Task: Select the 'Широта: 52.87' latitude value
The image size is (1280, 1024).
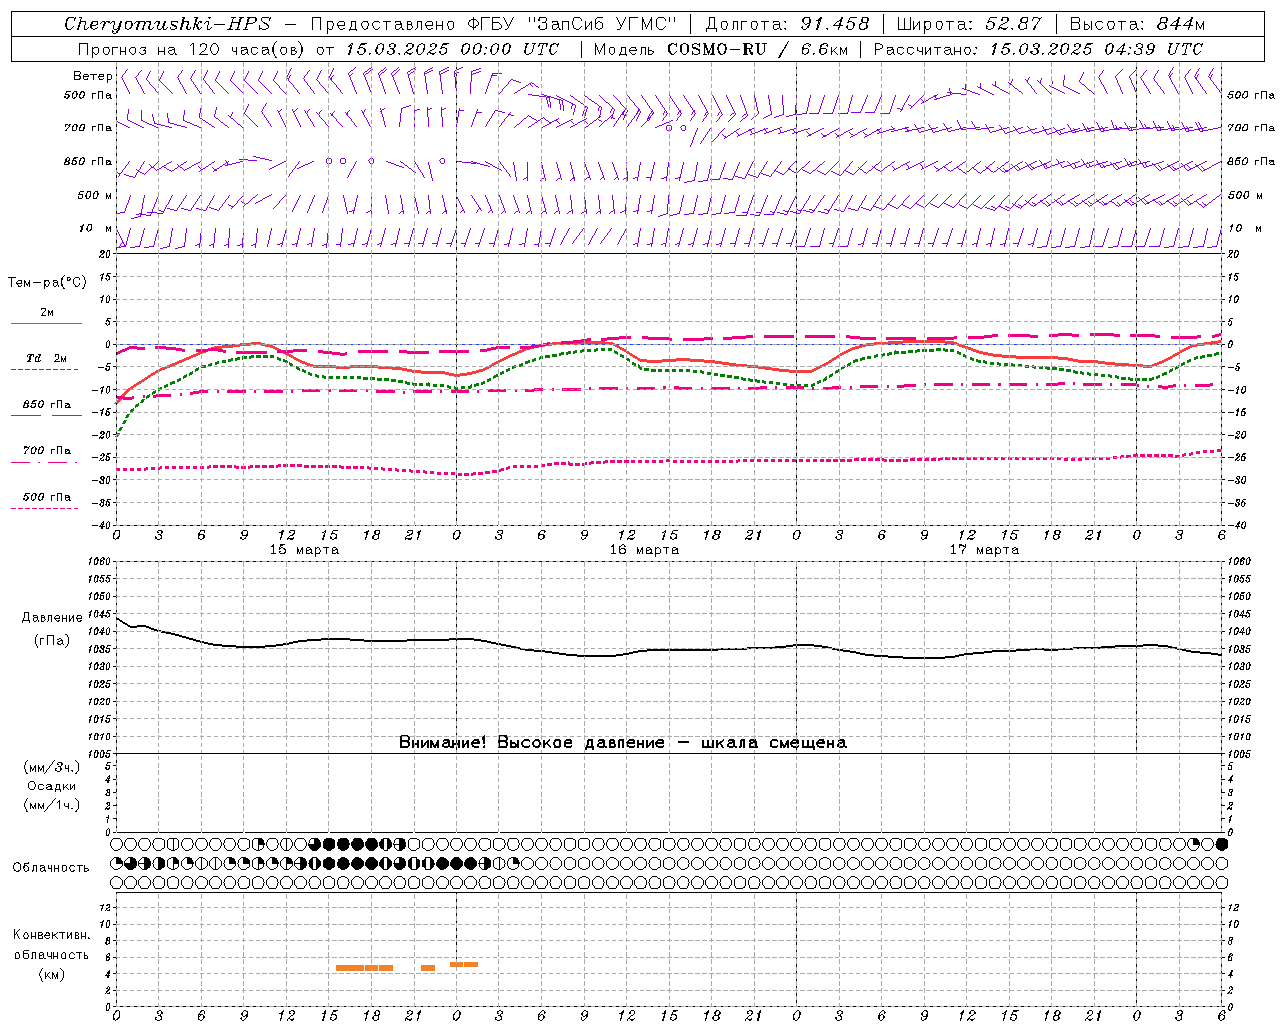Action: (969, 23)
